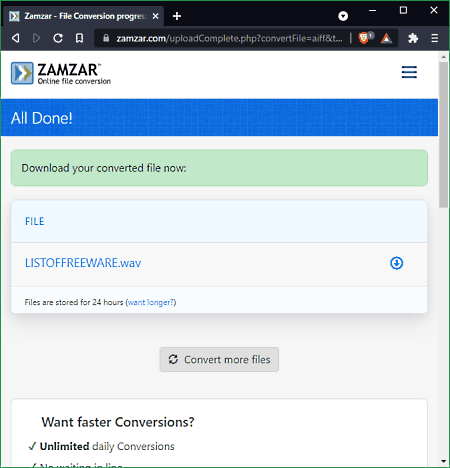Minimize the browser window
This screenshot has width=450, height=468.
point(373,11)
